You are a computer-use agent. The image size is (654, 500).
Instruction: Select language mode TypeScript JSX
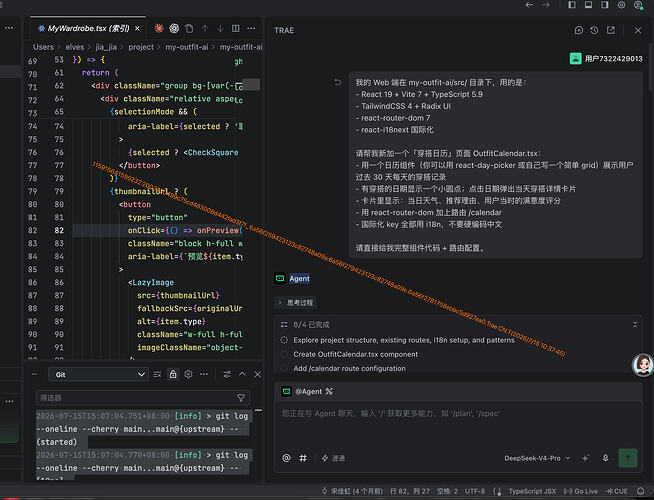coord(532,491)
